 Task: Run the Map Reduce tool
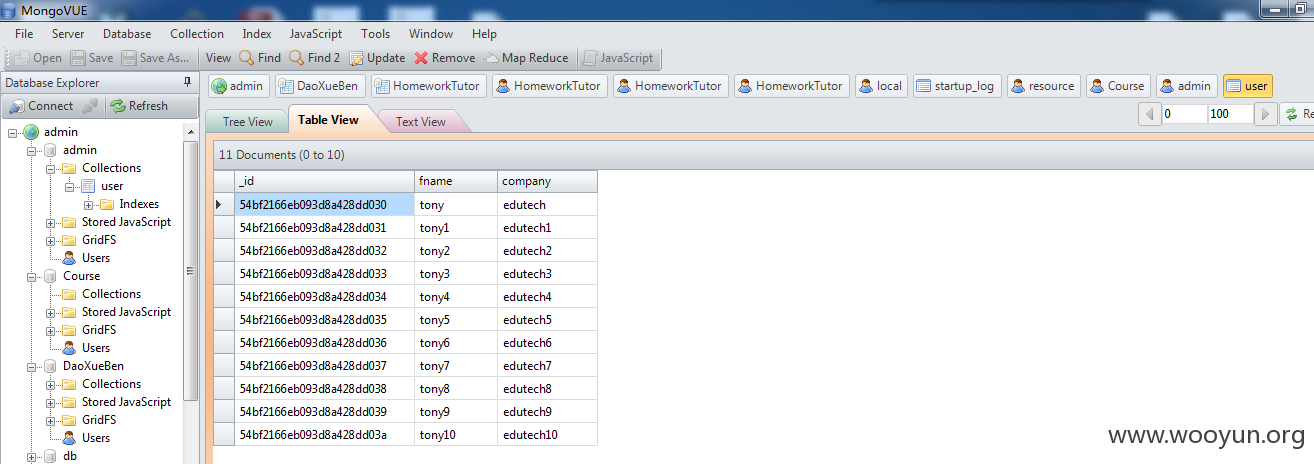pos(526,58)
